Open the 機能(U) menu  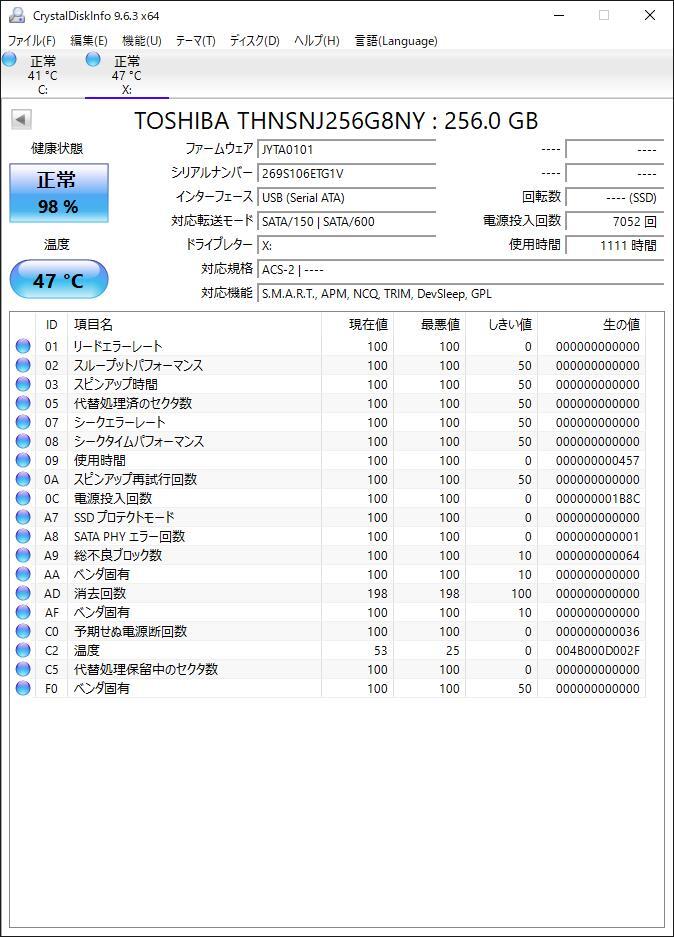click(142, 41)
